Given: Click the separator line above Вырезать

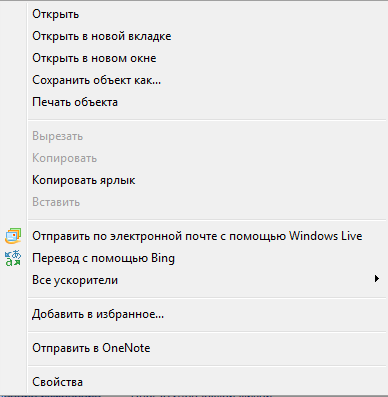Looking at the screenshot, I should coord(207,119).
